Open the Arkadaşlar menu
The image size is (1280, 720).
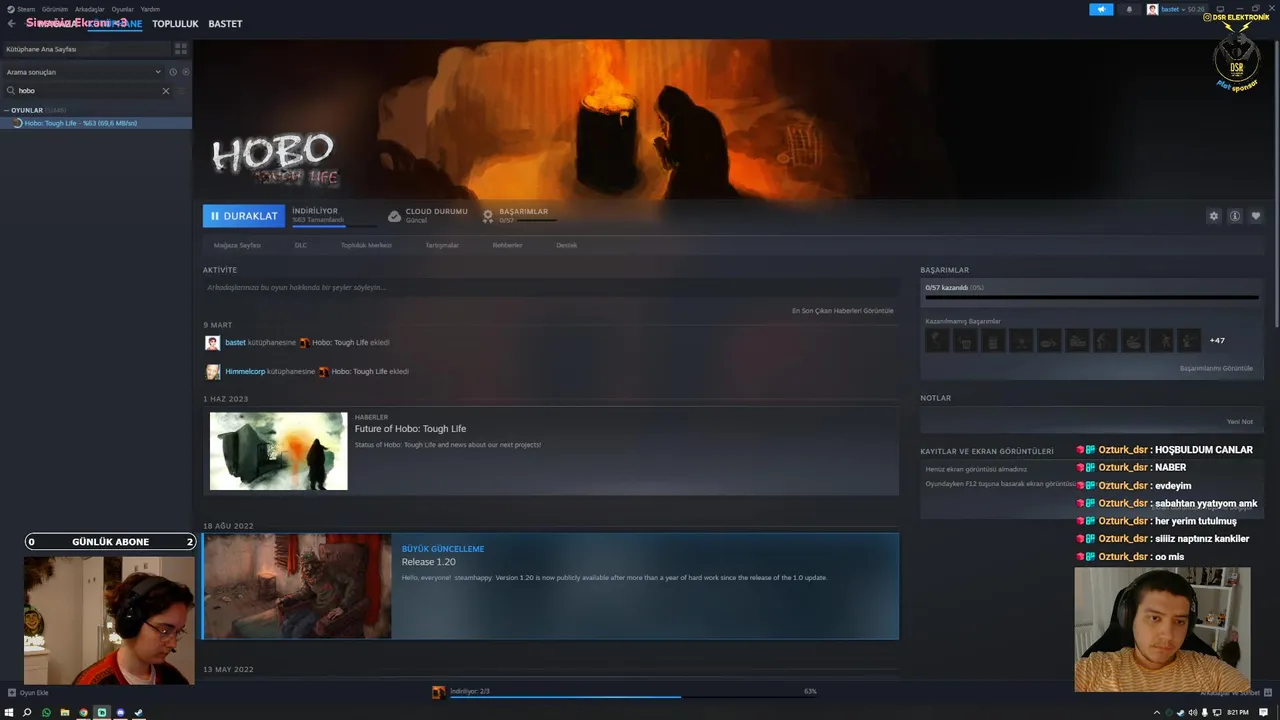click(89, 9)
